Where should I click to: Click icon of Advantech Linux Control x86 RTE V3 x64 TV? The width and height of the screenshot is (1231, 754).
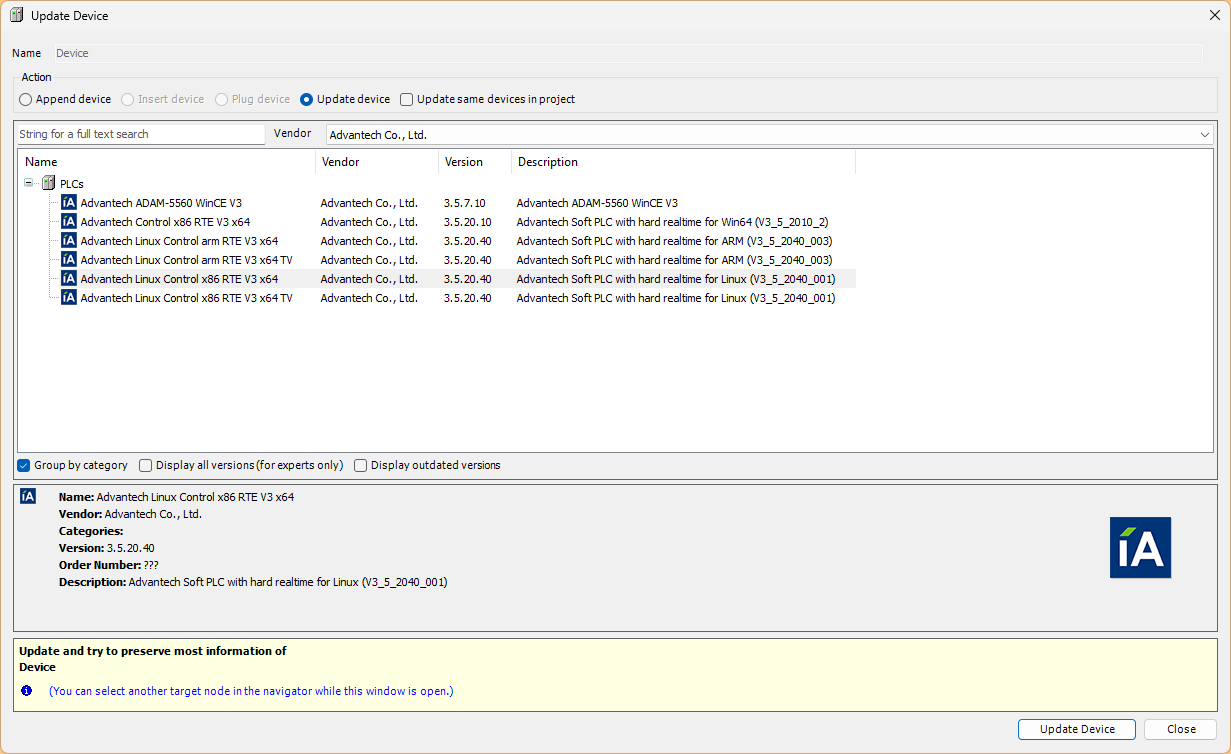coord(68,298)
